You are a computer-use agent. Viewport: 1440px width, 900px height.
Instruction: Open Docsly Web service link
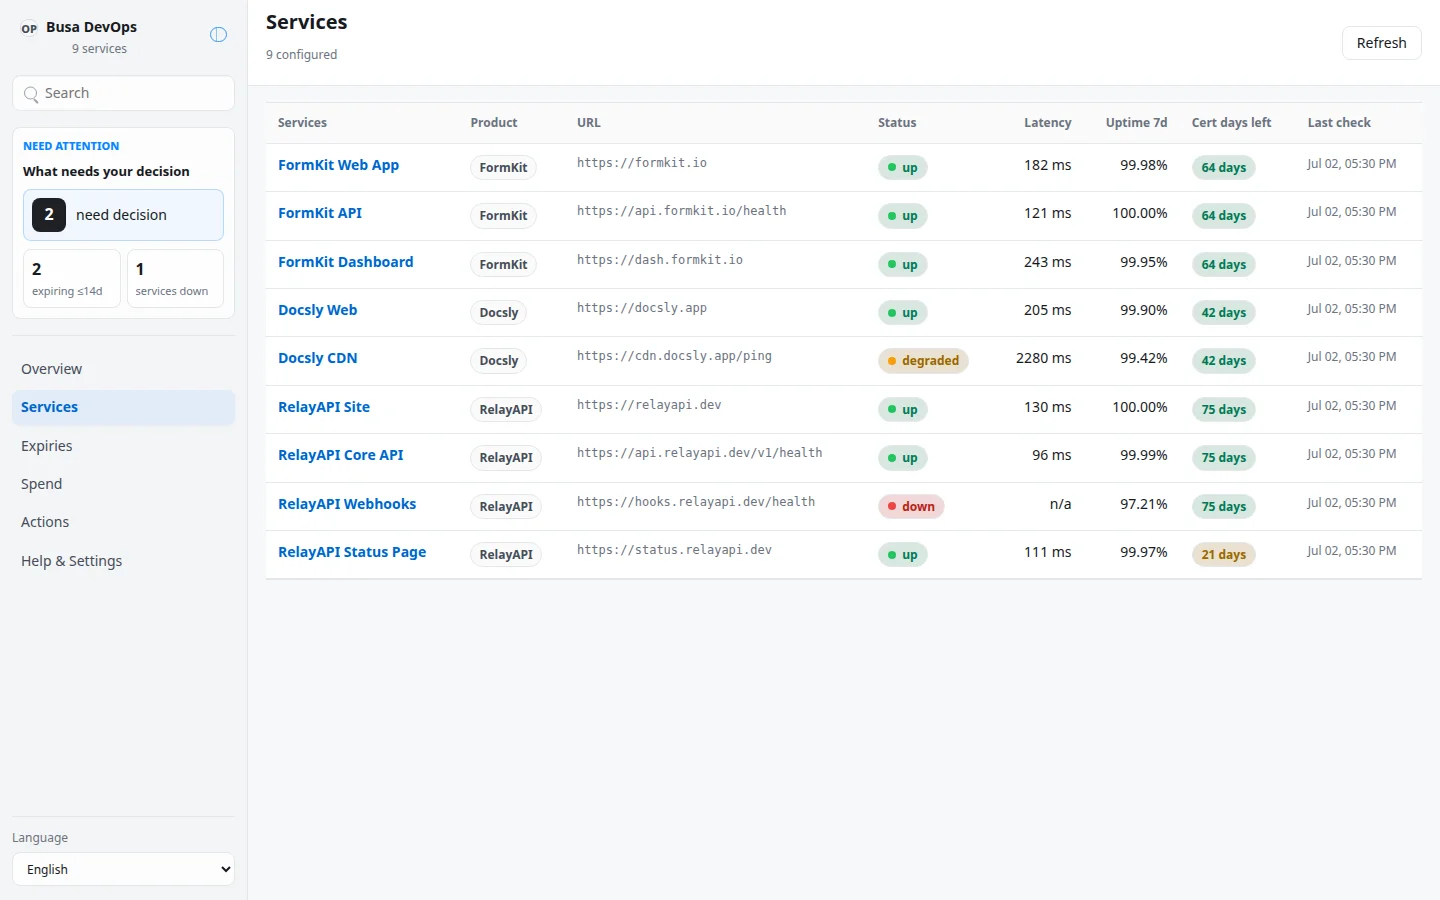coord(317,310)
